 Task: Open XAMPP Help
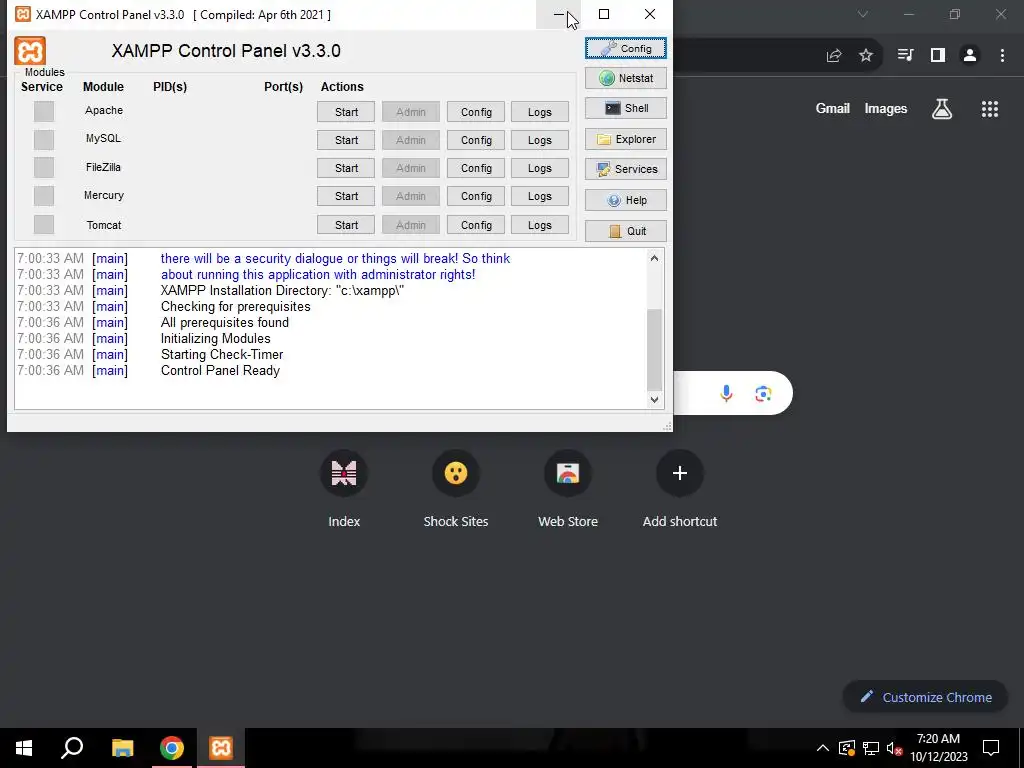tap(626, 200)
